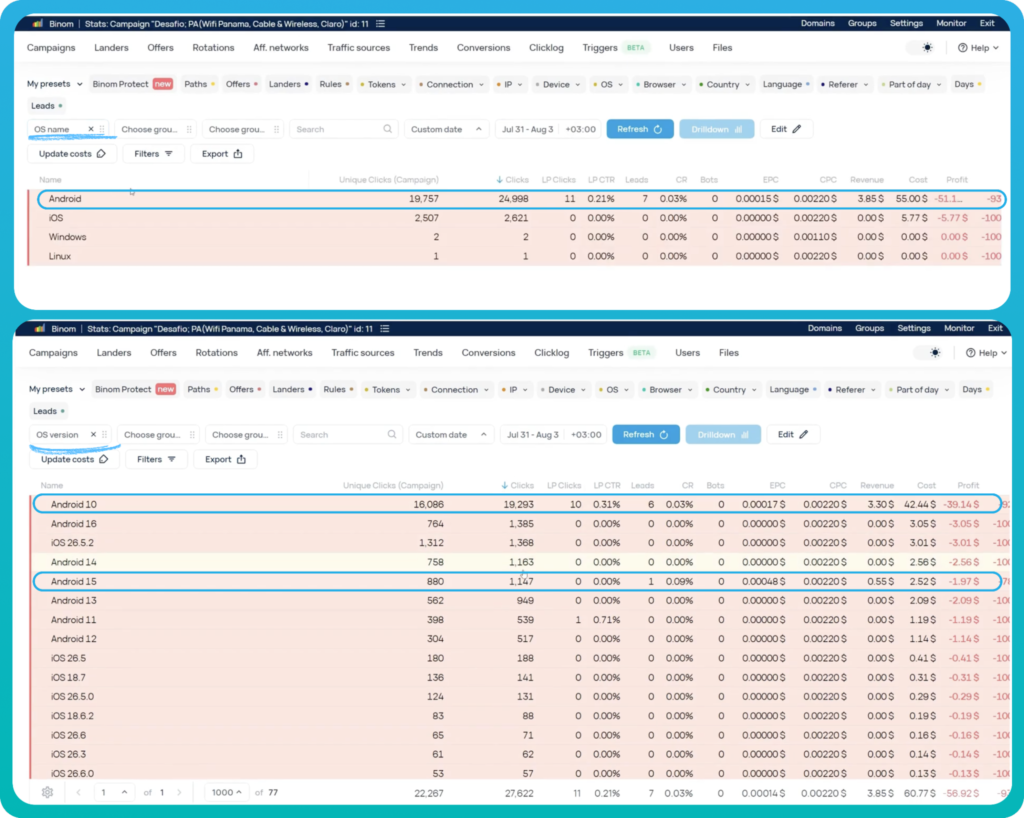
Task: Click Export in top window
Action: pos(222,154)
